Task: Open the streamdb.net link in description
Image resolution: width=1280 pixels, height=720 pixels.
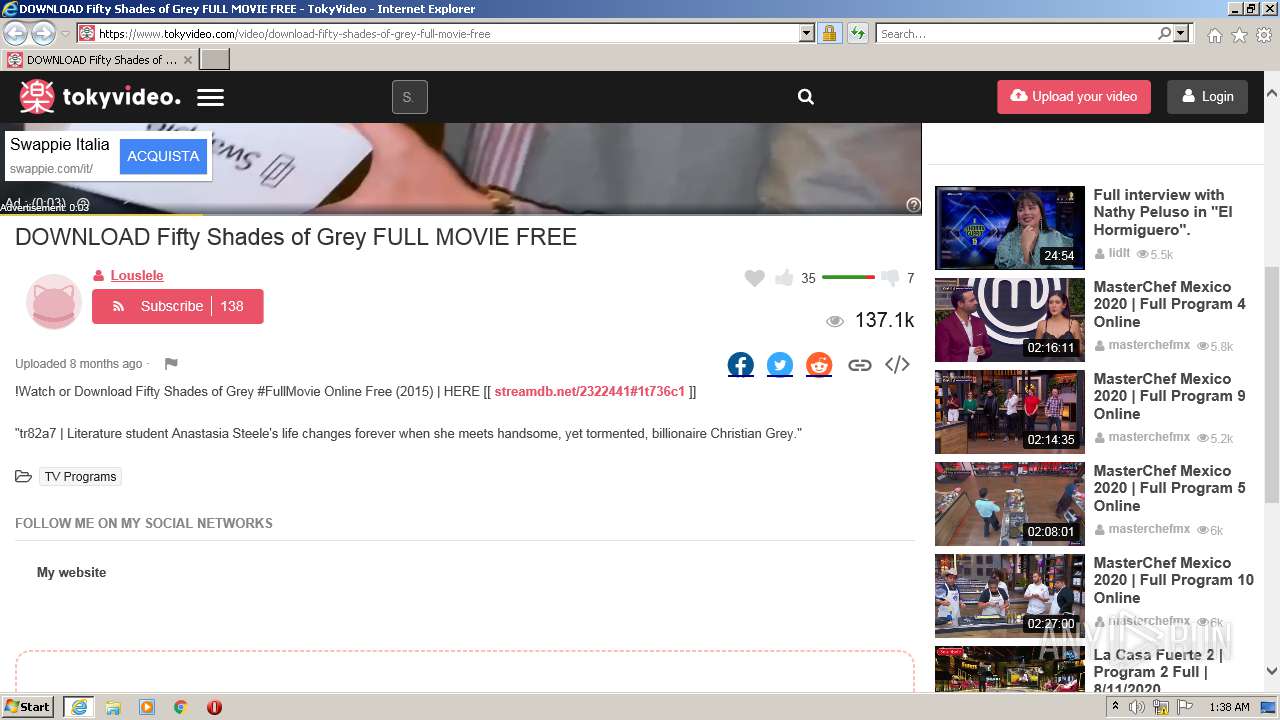Action: coord(589,391)
